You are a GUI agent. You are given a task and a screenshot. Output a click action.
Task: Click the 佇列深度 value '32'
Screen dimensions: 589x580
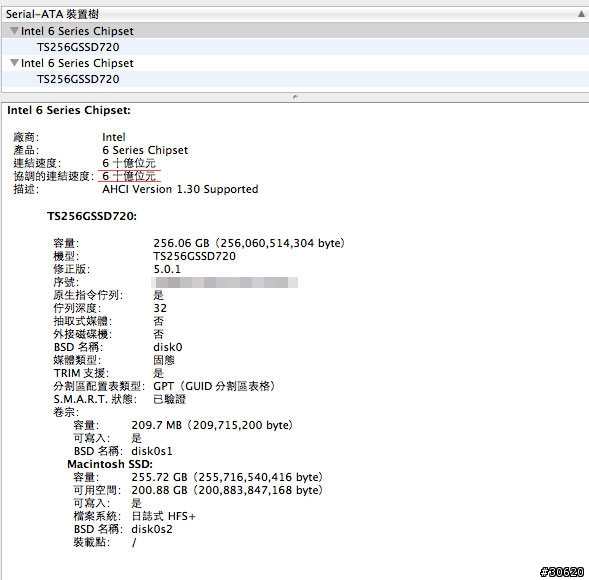coord(160,308)
